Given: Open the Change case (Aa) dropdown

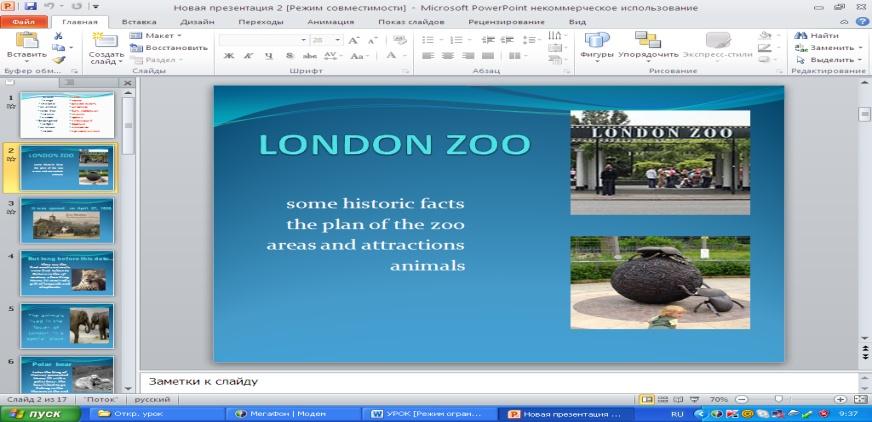Looking at the screenshot, I should pos(358,56).
